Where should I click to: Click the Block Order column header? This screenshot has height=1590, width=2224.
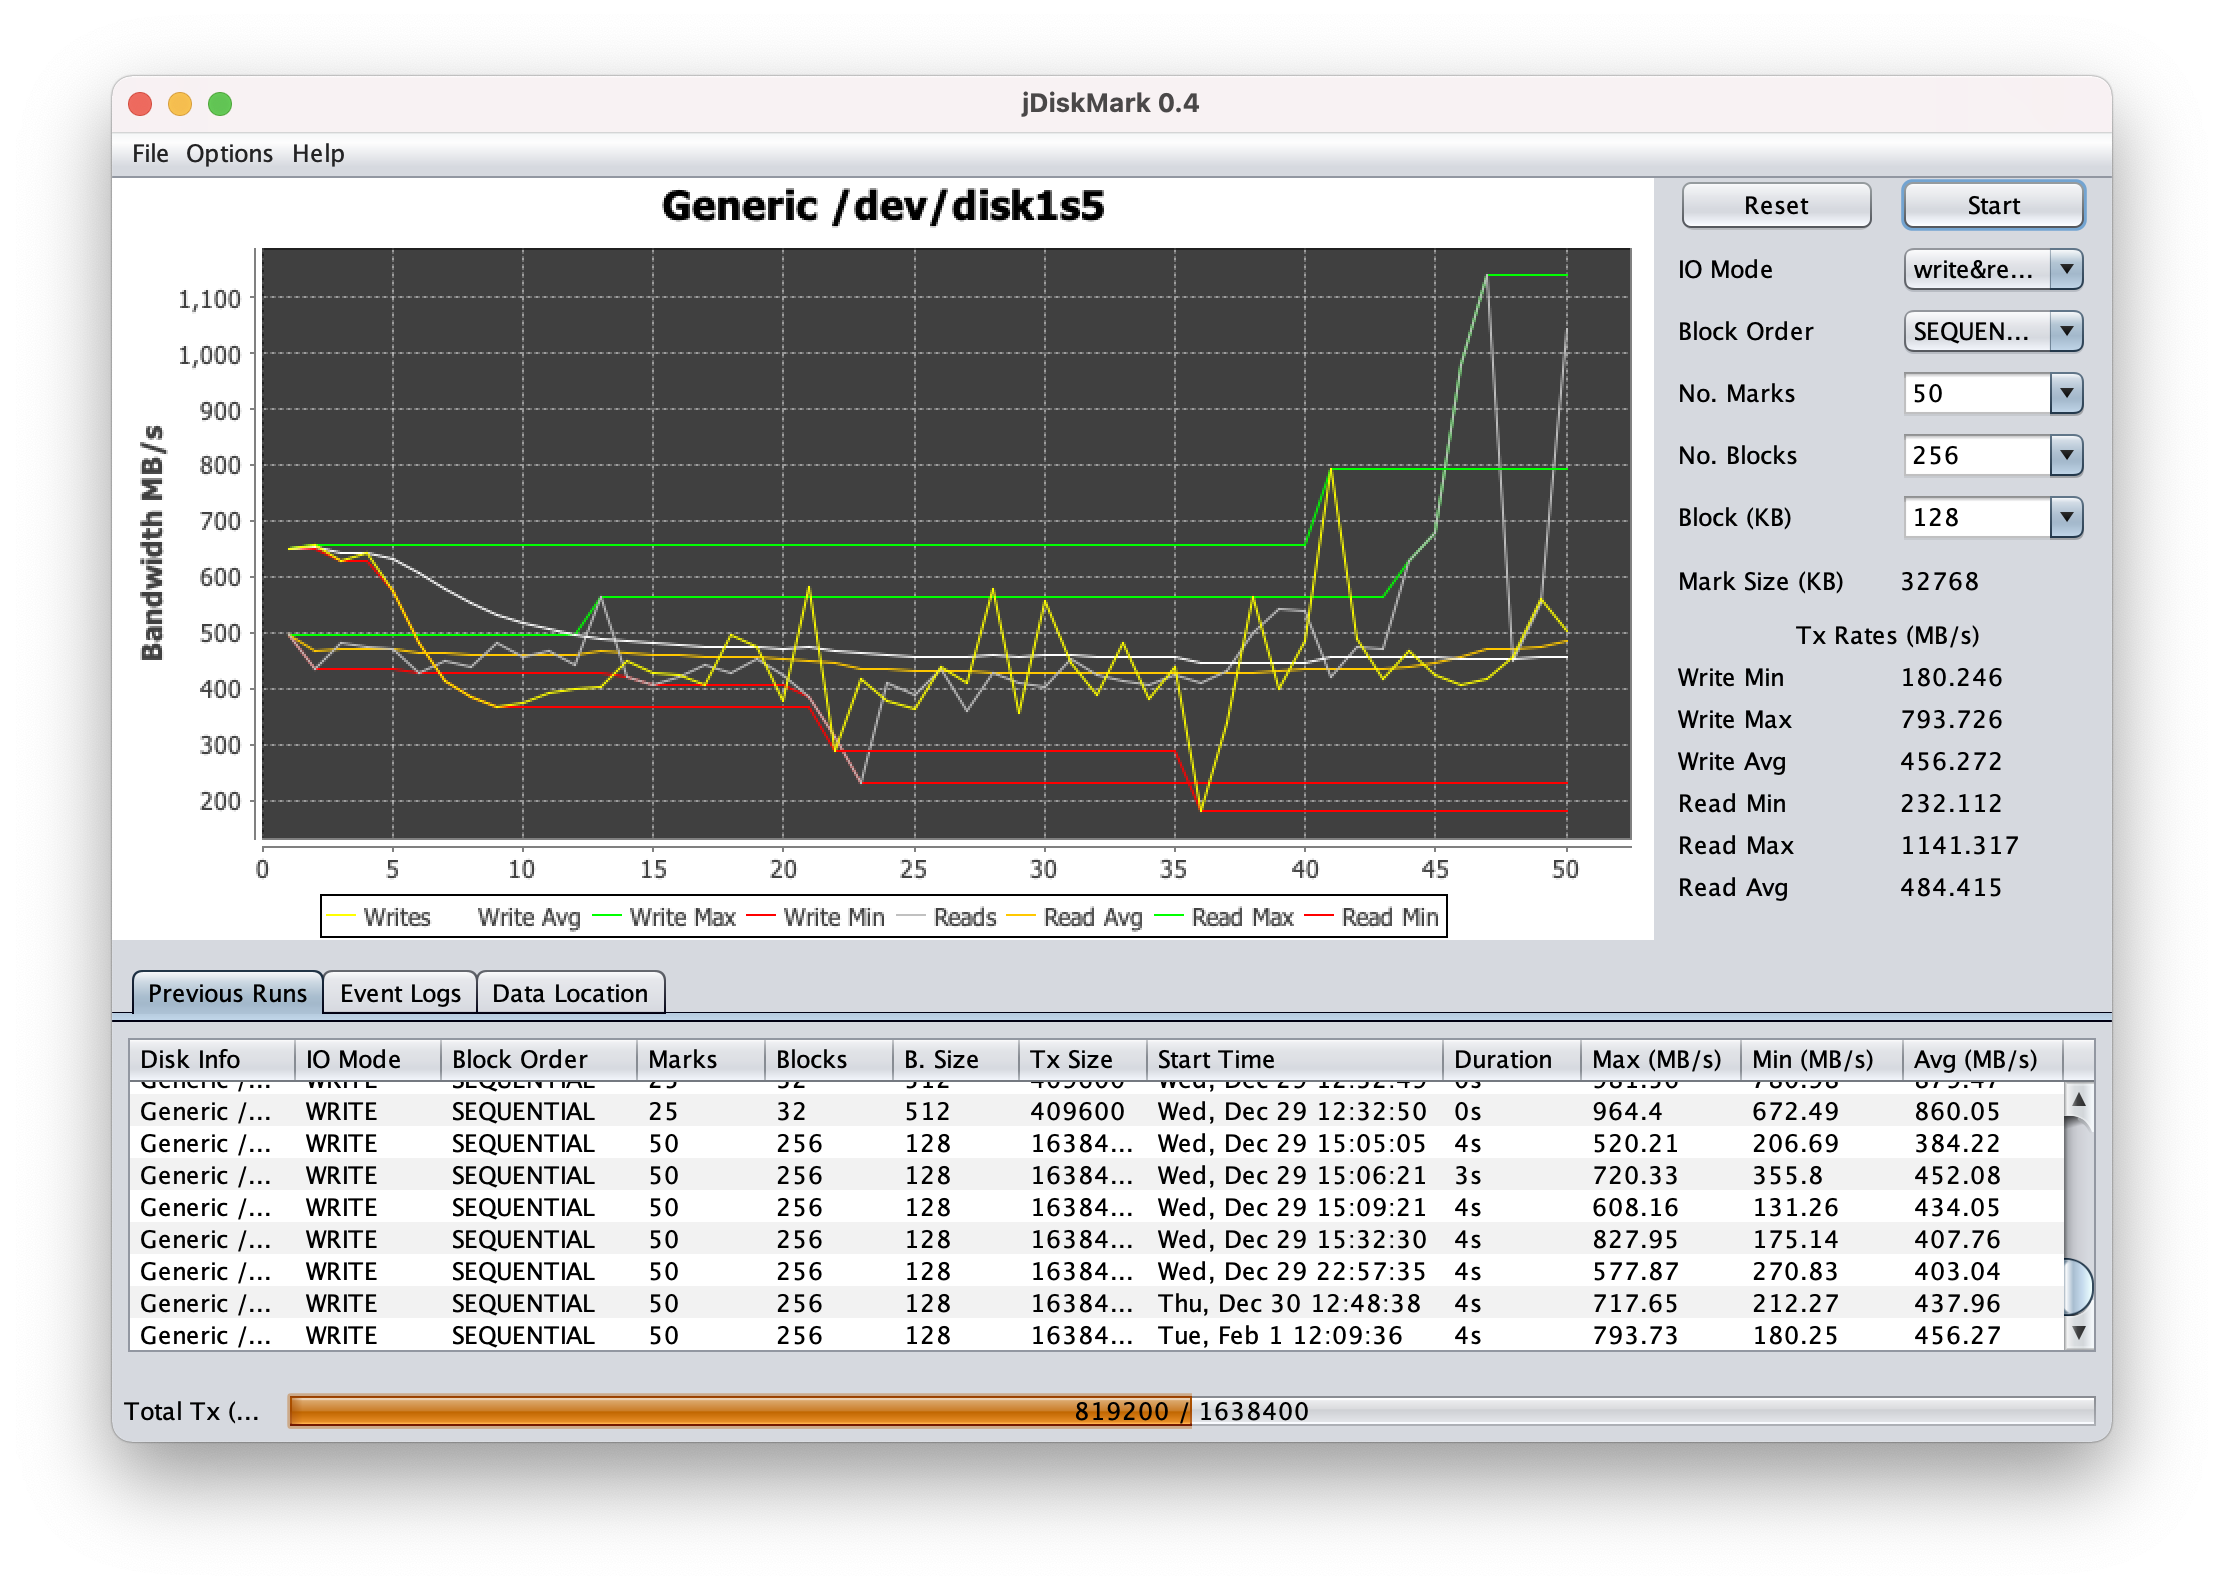tap(538, 1059)
